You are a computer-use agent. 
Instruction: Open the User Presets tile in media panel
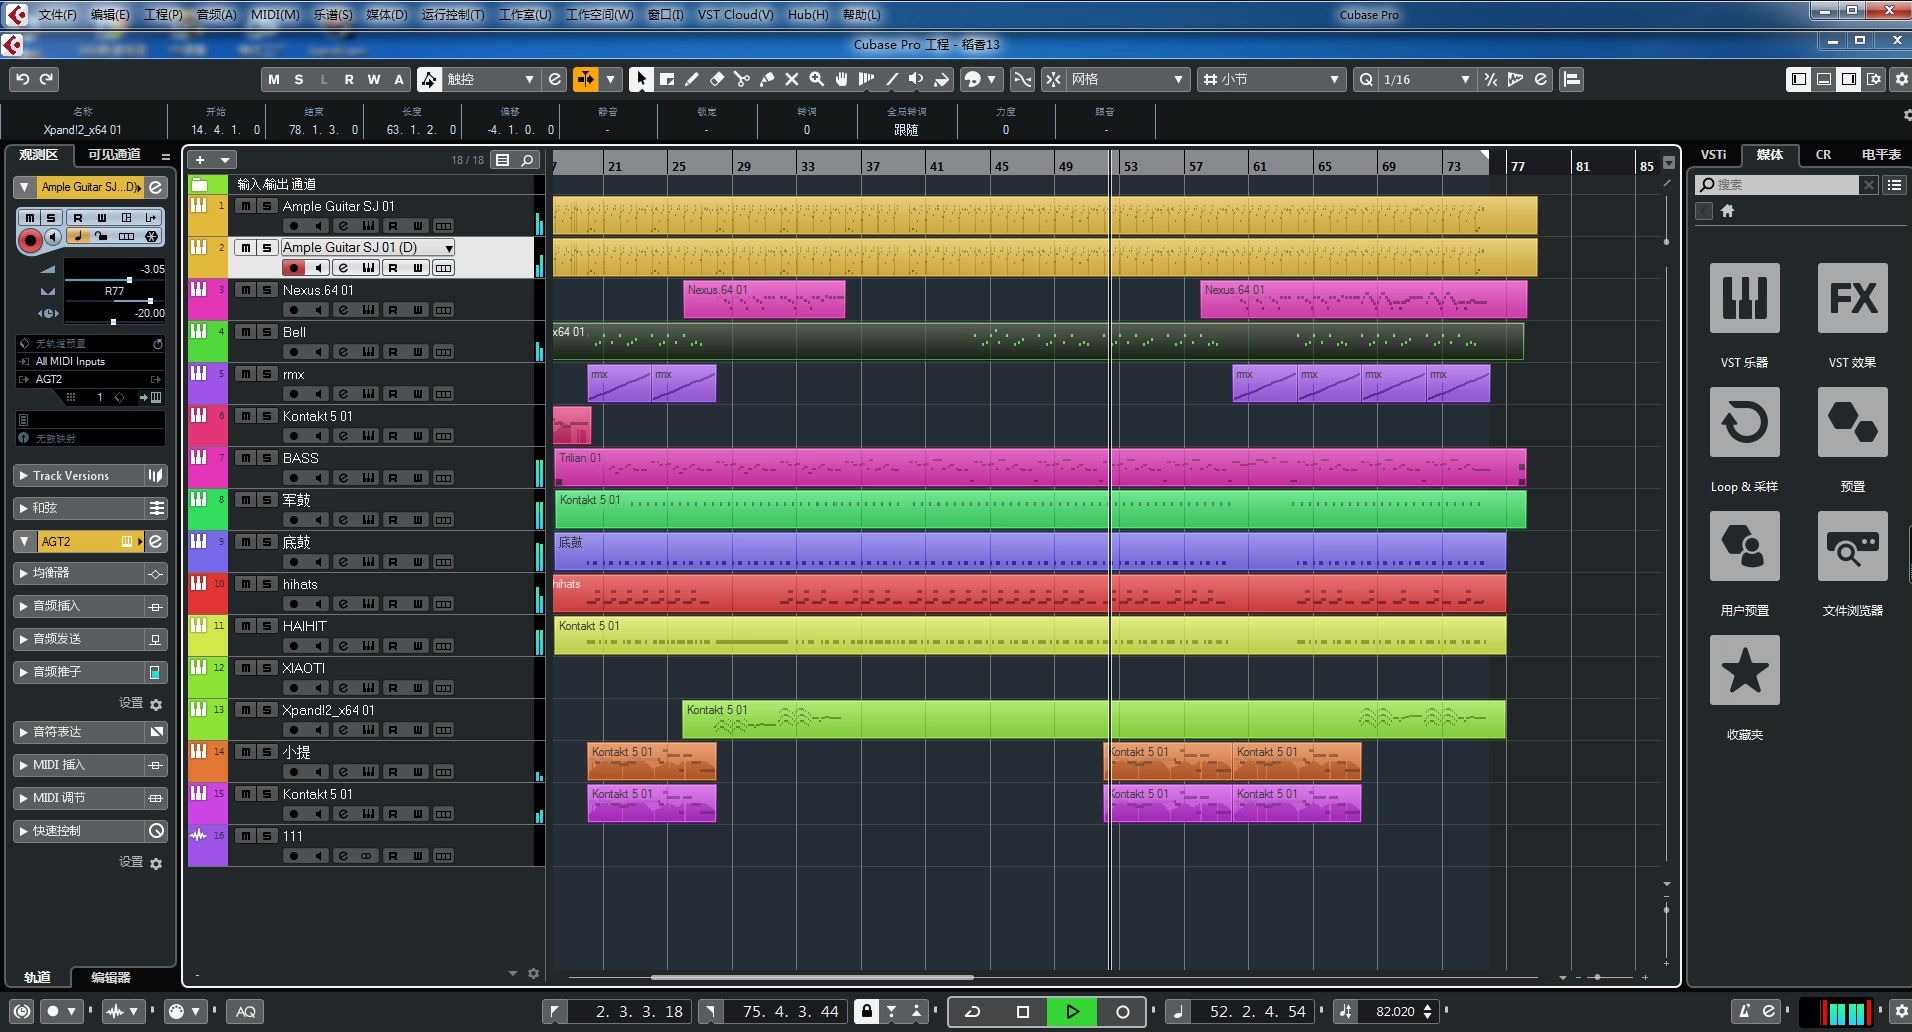click(x=1744, y=546)
